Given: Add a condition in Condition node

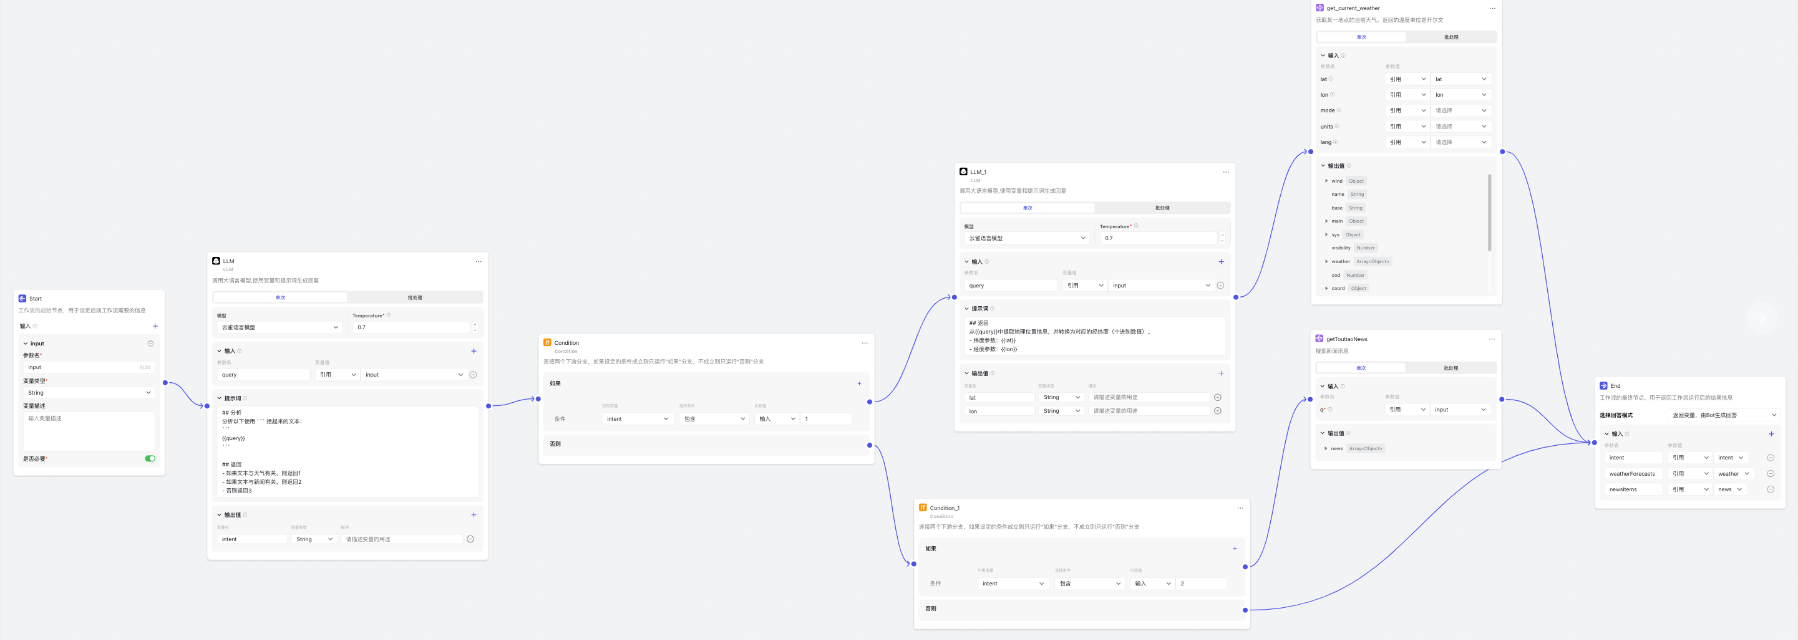Looking at the screenshot, I should pyautogui.click(x=859, y=383).
